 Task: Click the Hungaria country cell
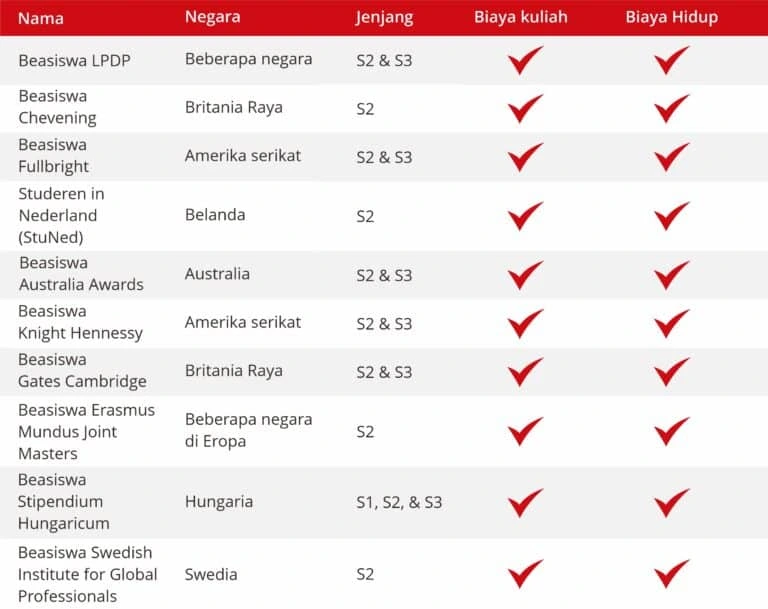coord(218,502)
